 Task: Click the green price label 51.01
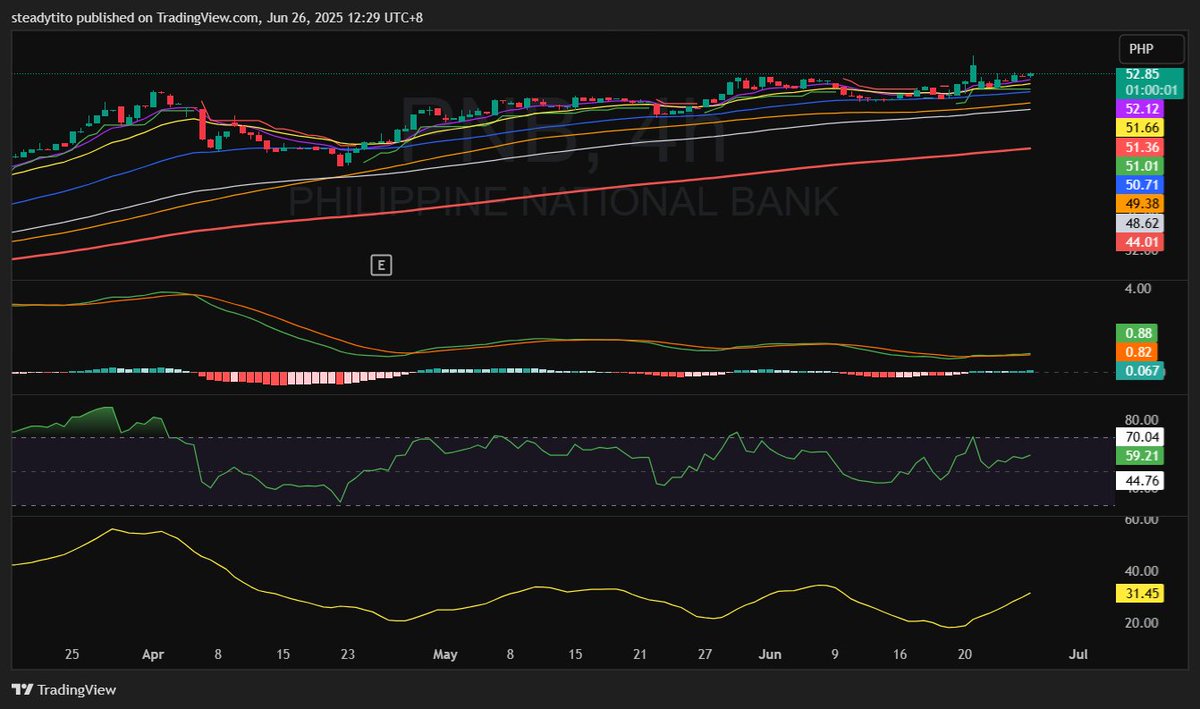pos(1142,166)
